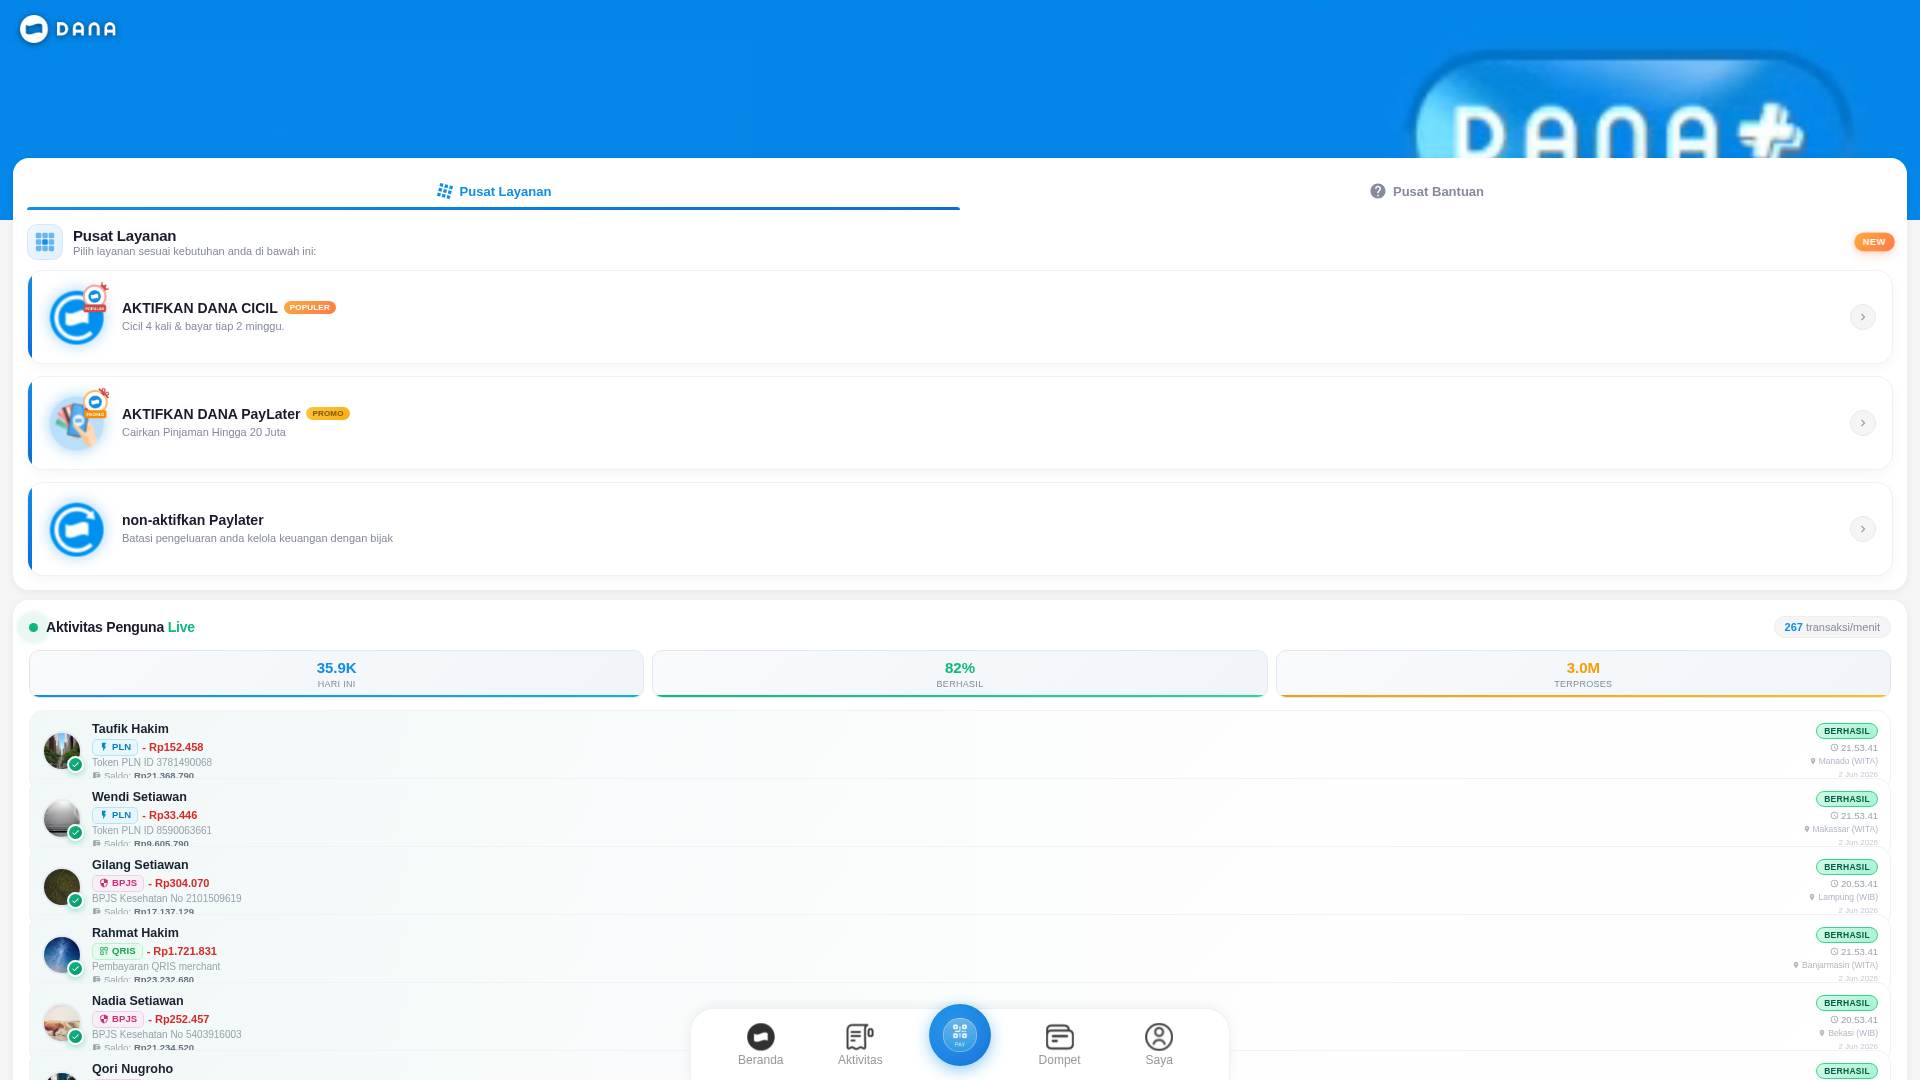Viewport: 1920px width, 1080px height.
Task: Select the 3.0M TERPROSES stat card
Action: click(x=1583, y=674)
